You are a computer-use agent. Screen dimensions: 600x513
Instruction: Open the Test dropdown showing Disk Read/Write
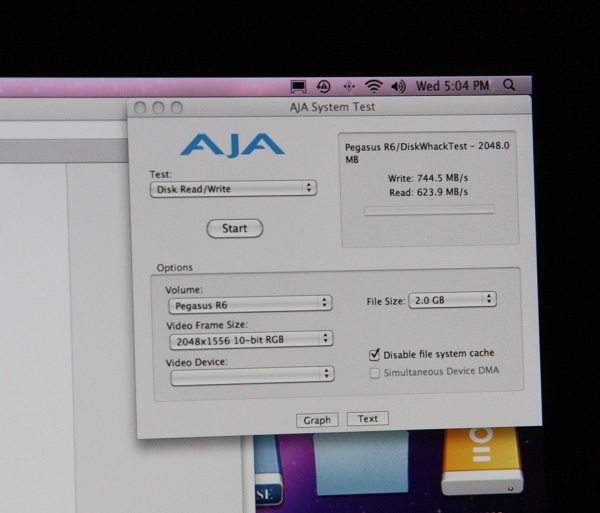233,189
